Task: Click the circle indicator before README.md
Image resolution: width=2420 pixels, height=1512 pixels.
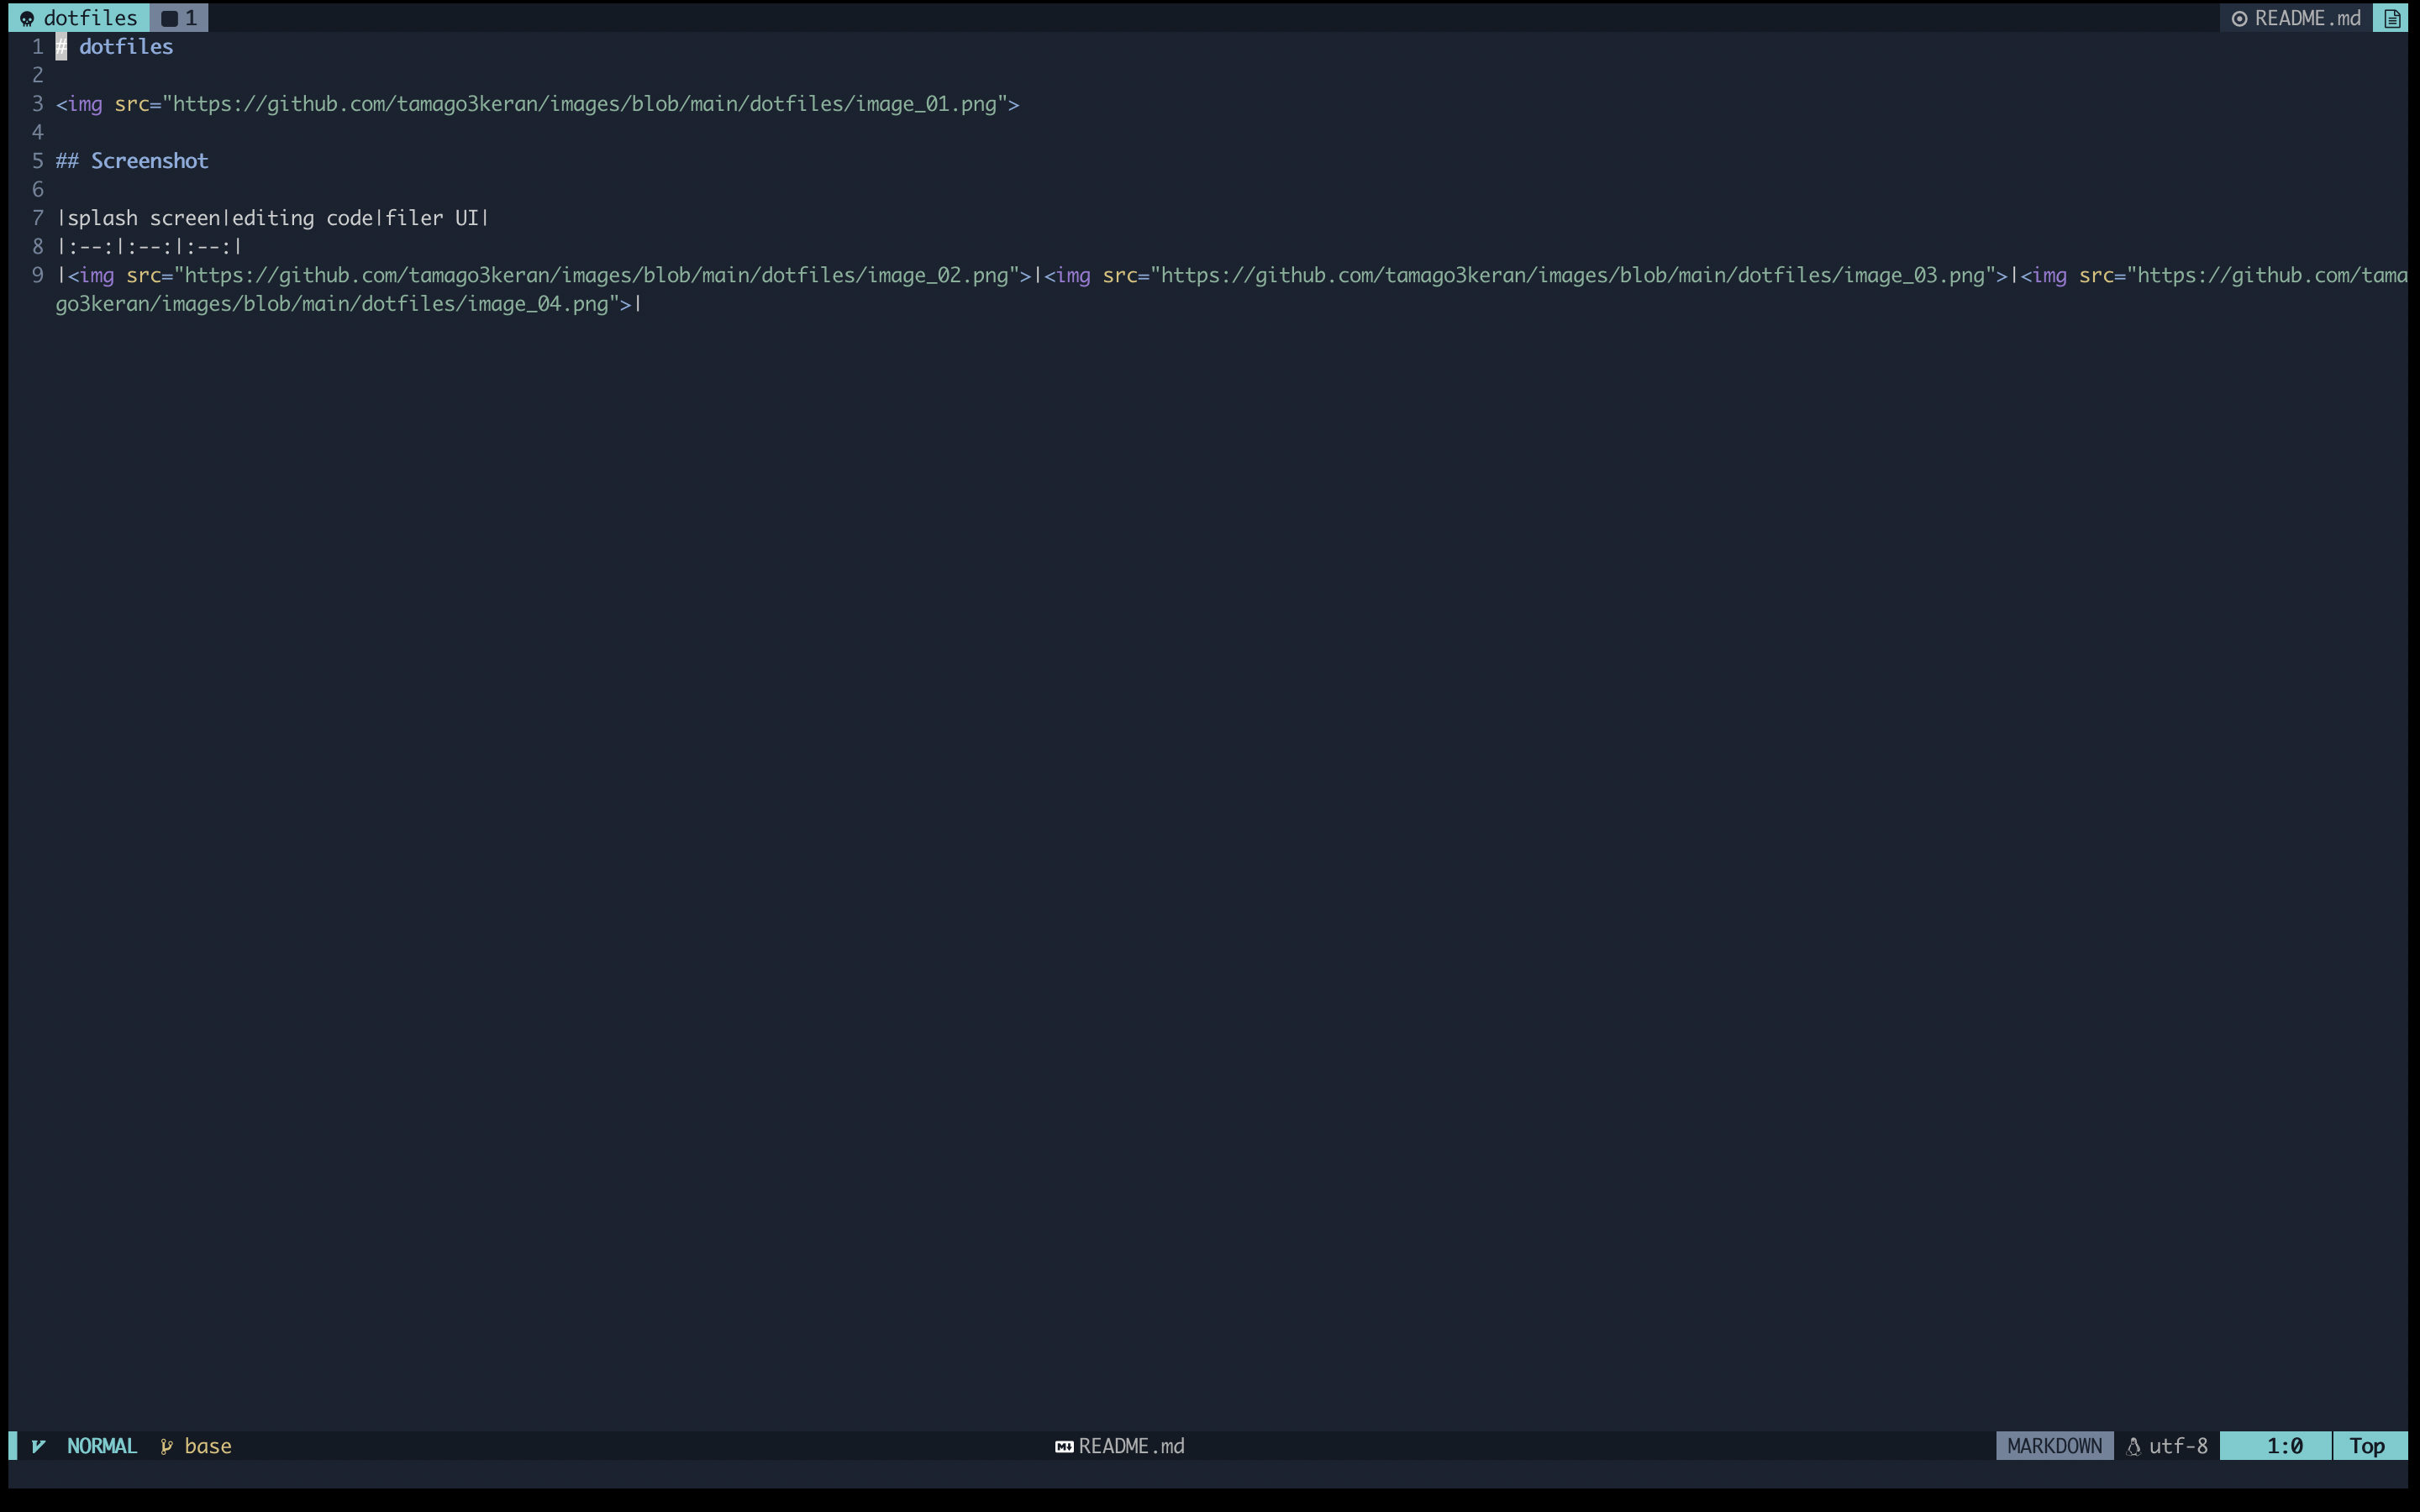Action: point(2239,18)
